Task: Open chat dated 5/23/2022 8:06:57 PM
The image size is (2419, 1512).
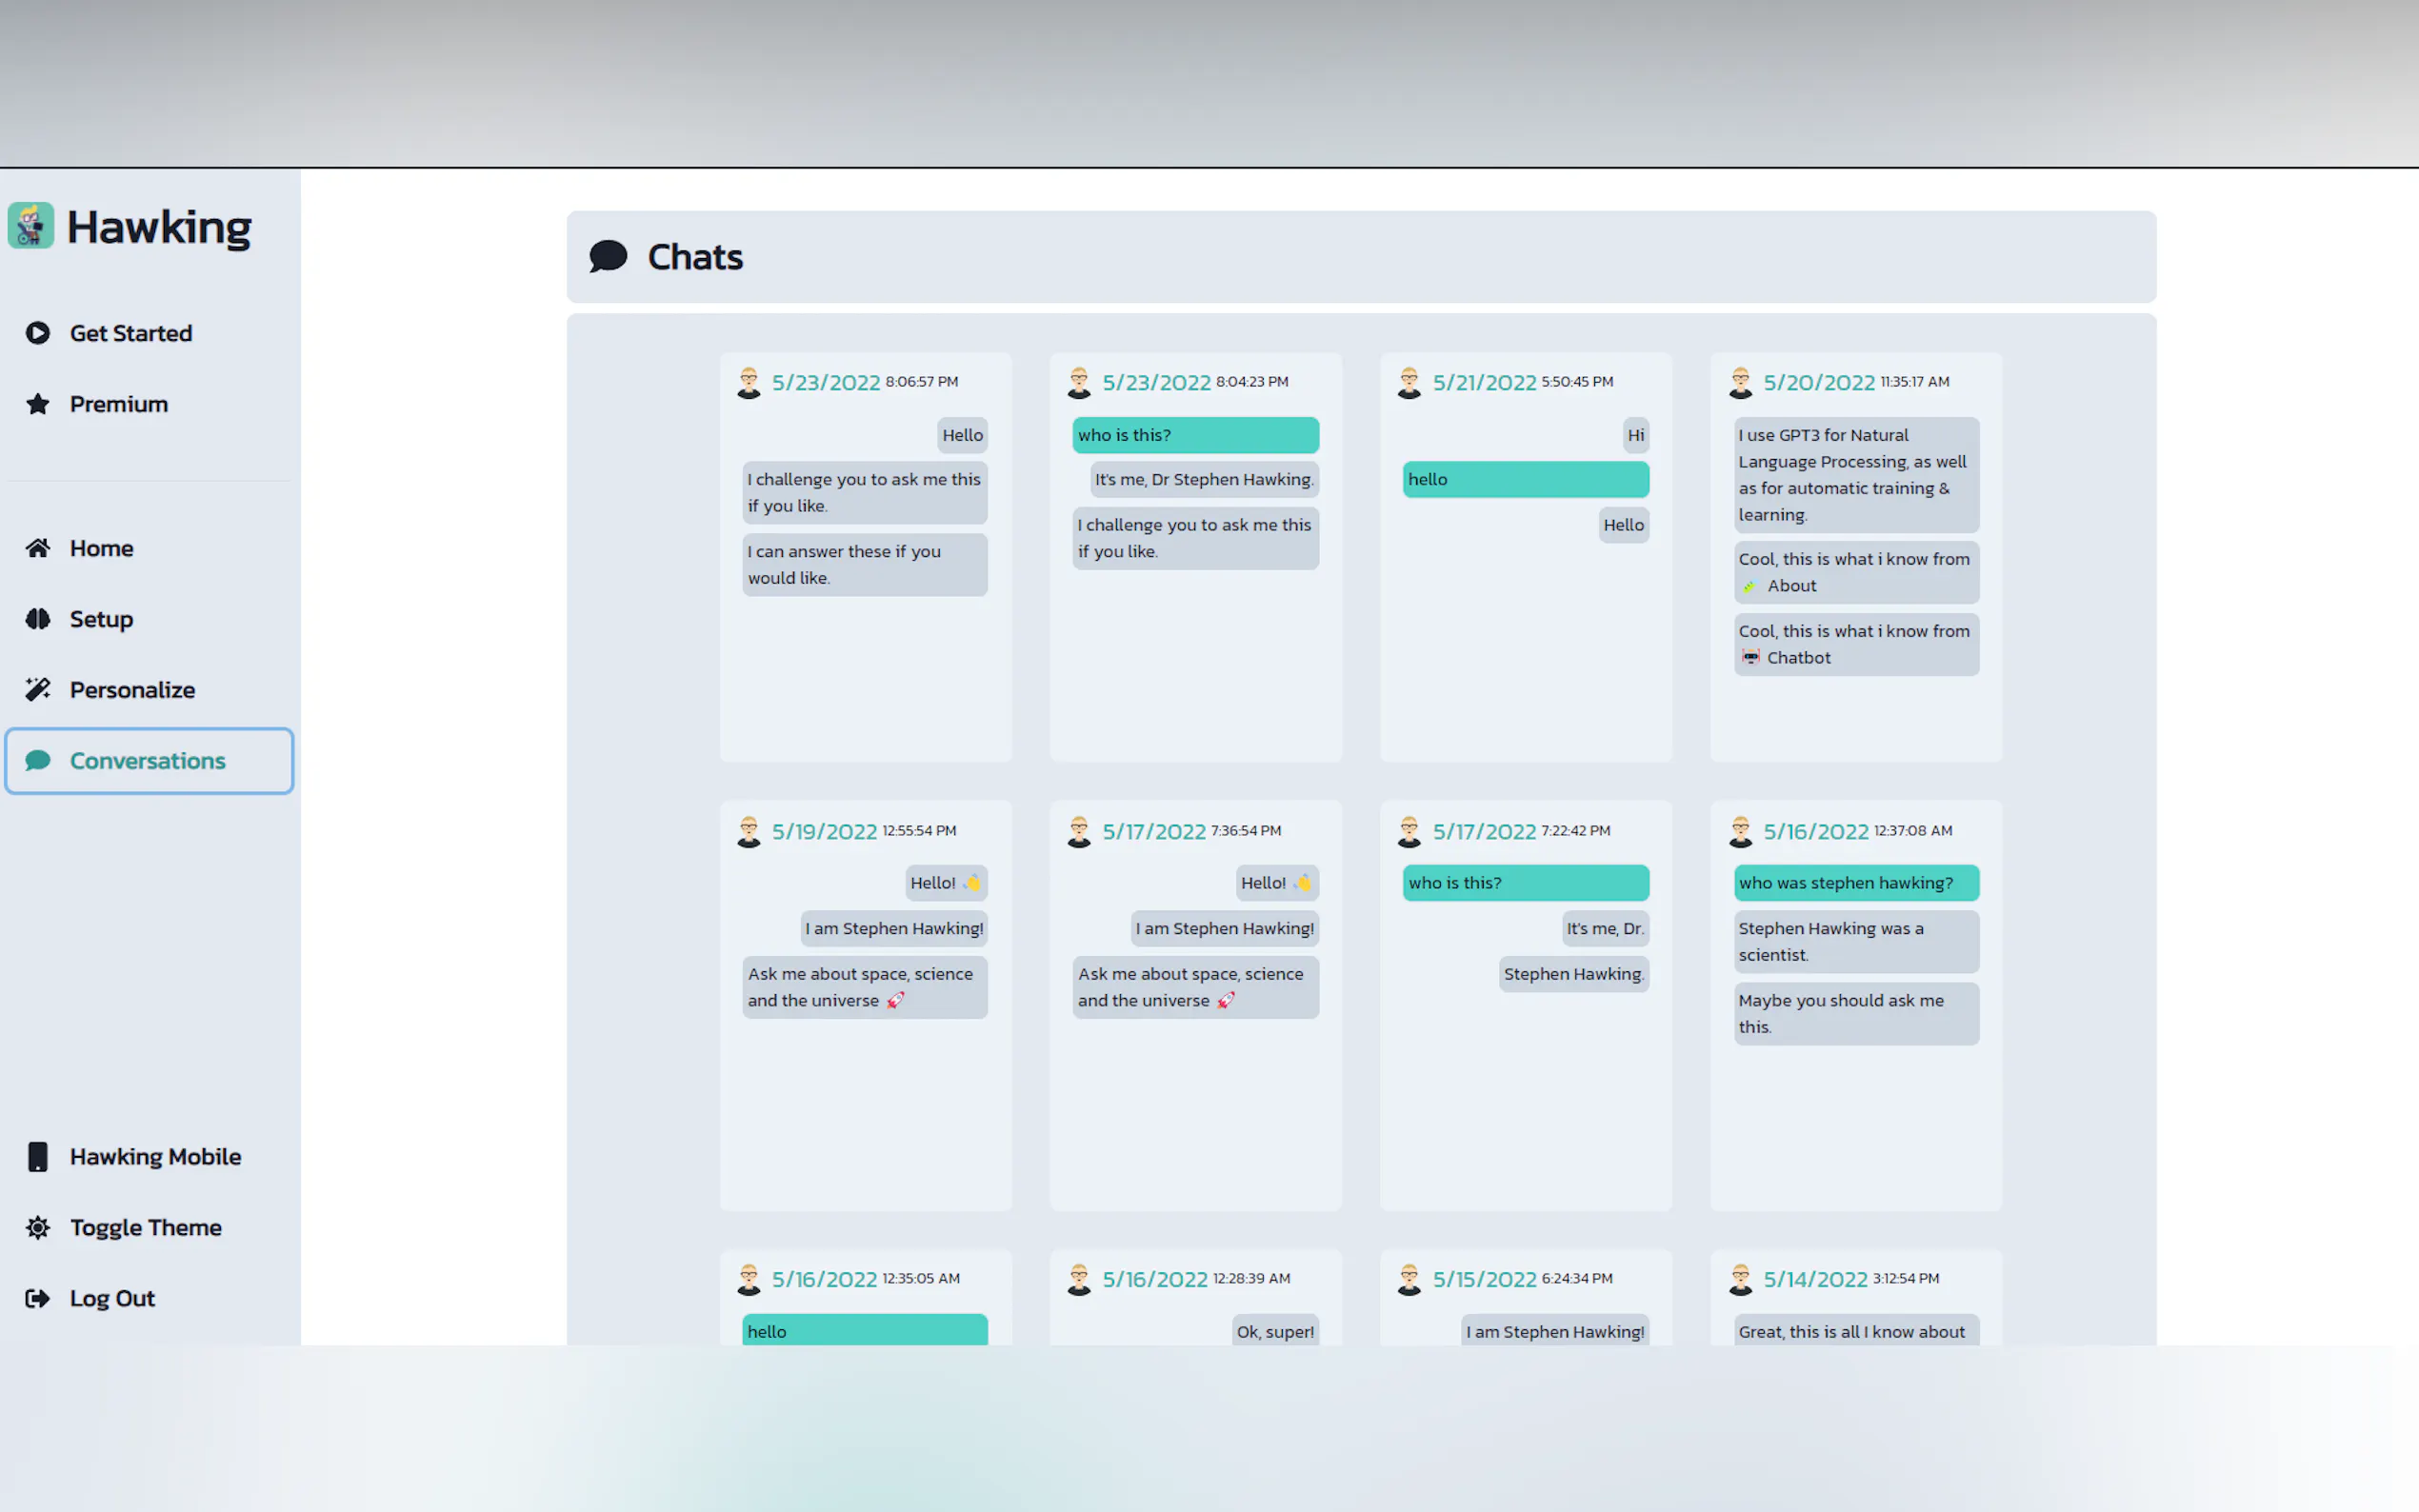Action: pyautogui.click(x=825, y=383)
